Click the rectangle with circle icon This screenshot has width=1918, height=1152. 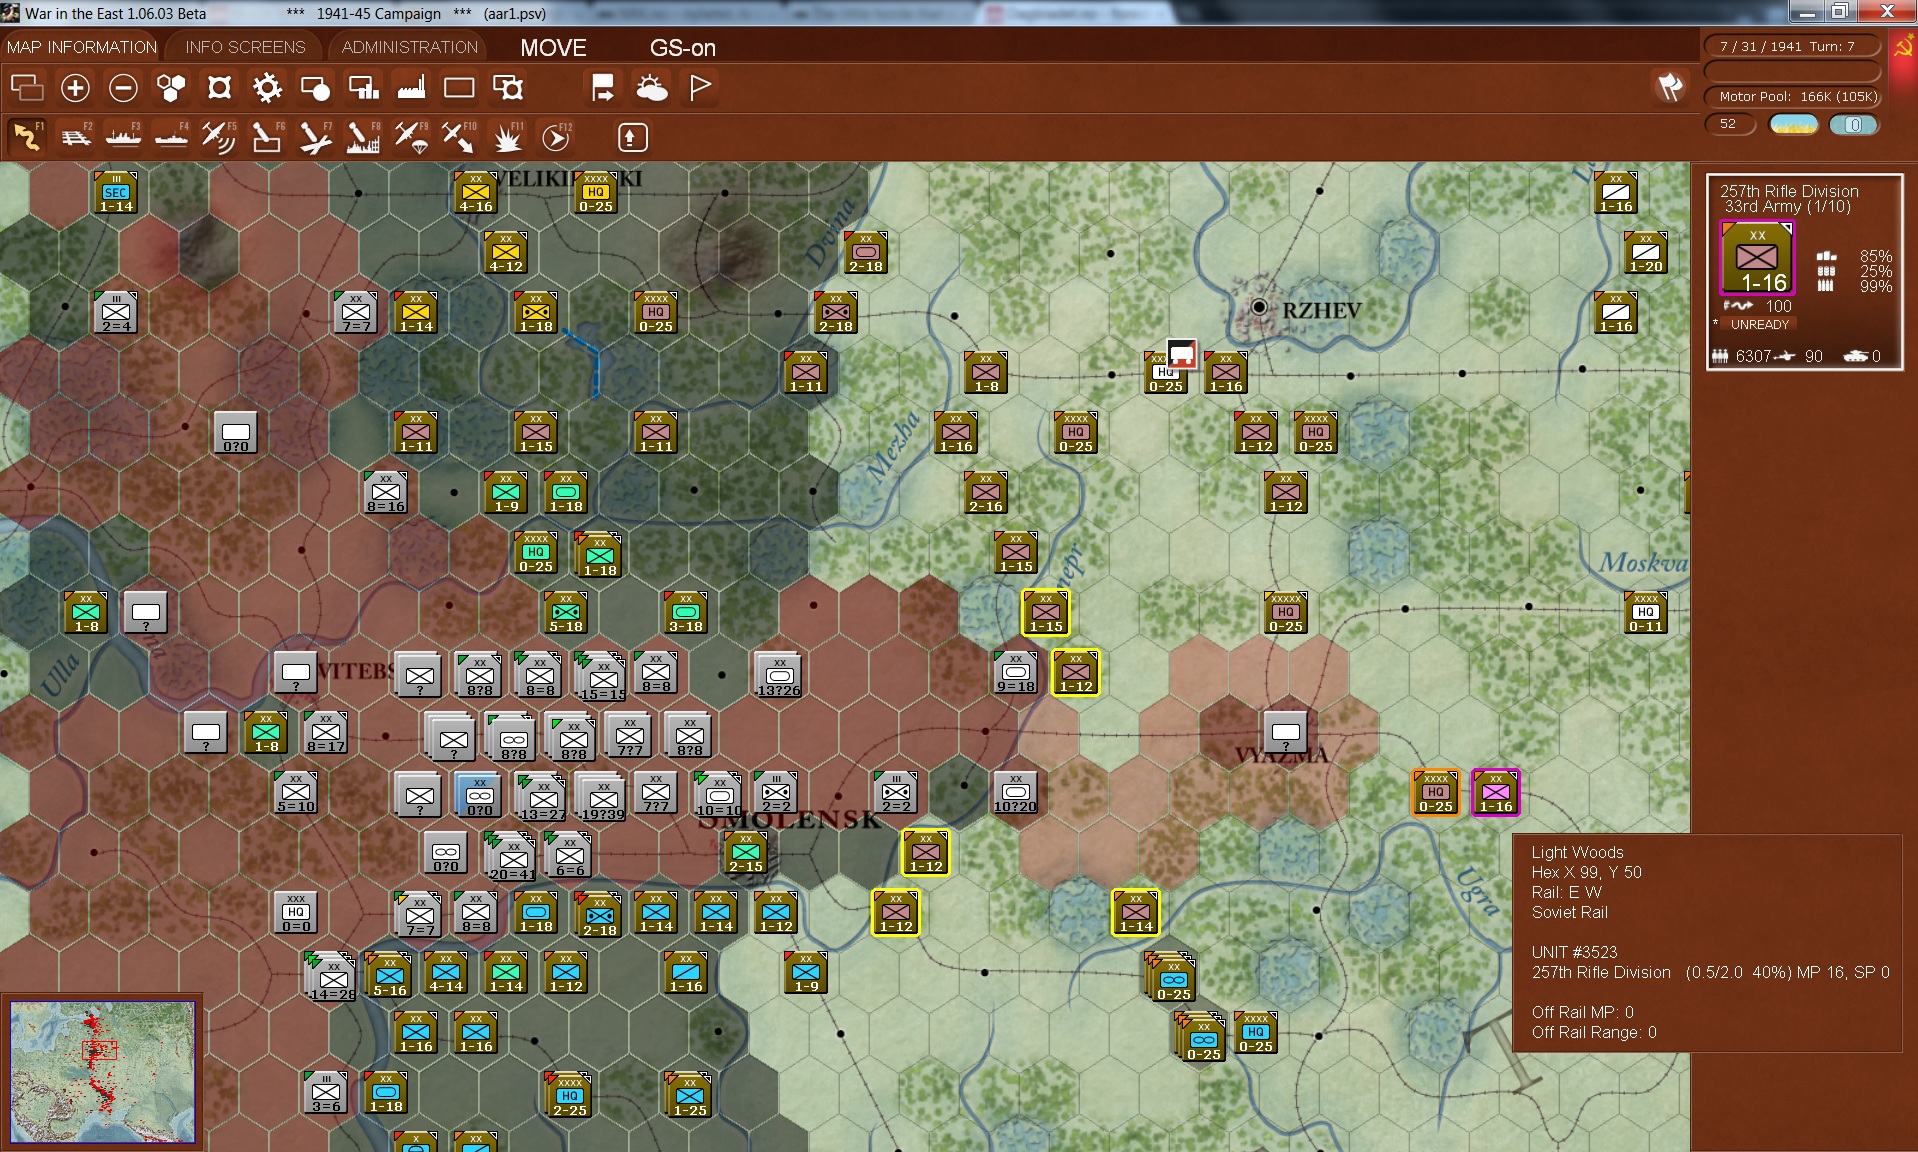pyautogui.click(x=315, y=88)
